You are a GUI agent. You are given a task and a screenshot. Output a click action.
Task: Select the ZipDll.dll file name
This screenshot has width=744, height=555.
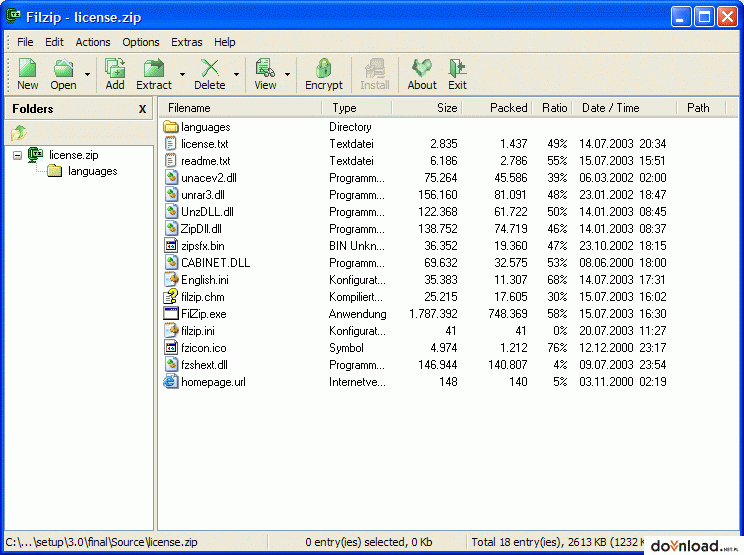click(201, 229)
